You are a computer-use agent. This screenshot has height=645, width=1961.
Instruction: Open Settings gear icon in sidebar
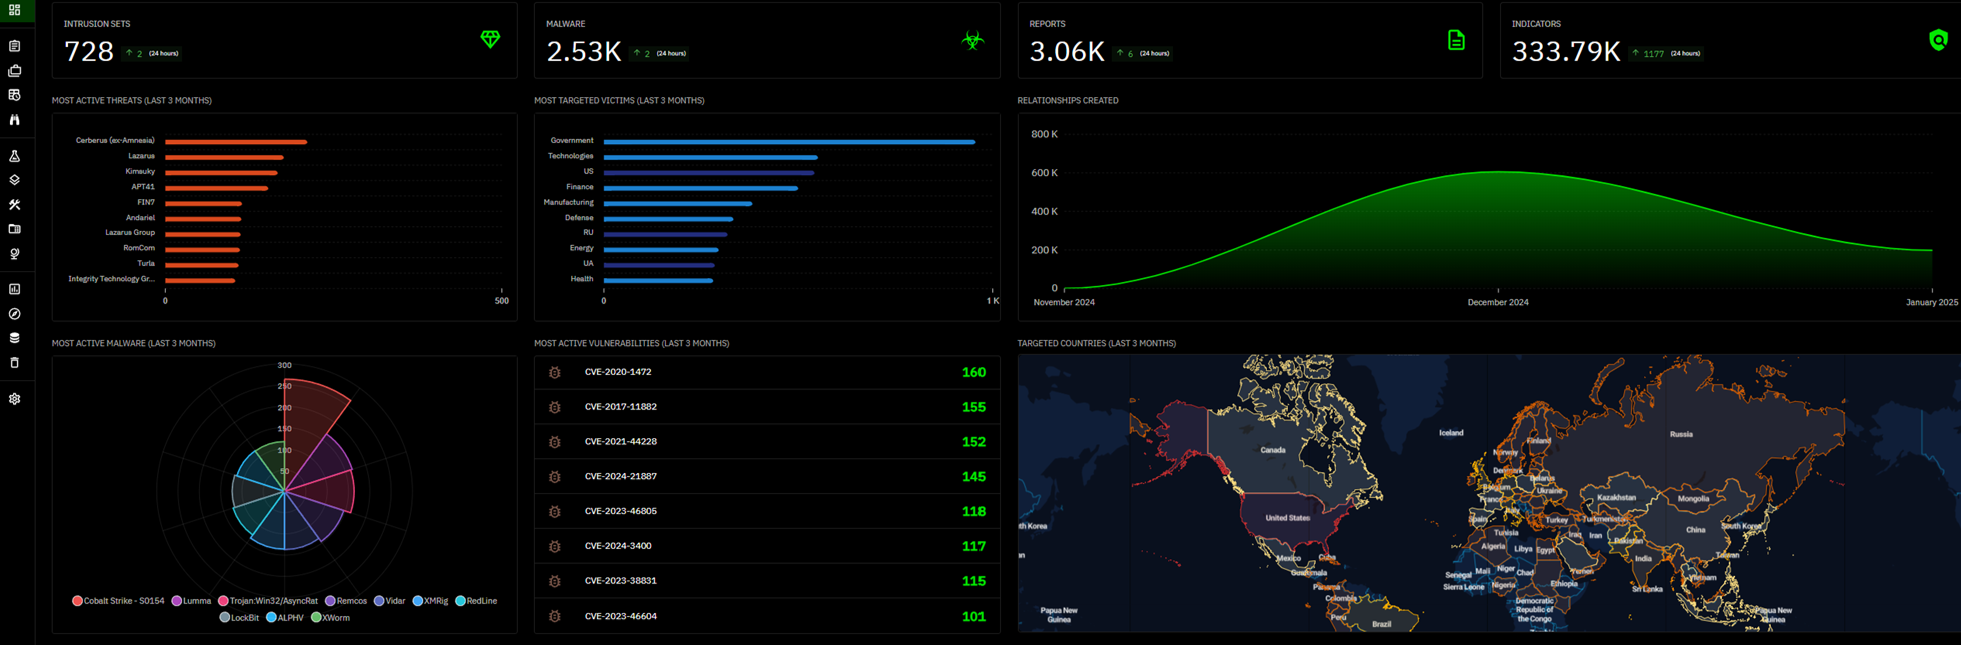(x=15, y=399)
